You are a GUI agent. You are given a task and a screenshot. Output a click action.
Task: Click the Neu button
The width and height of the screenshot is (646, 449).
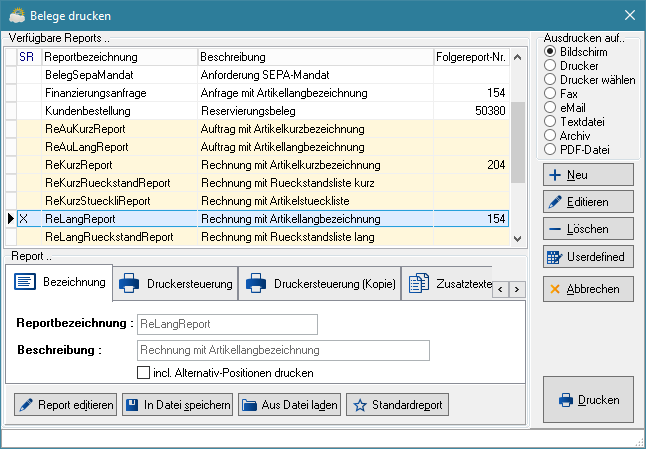coord(588,175)
